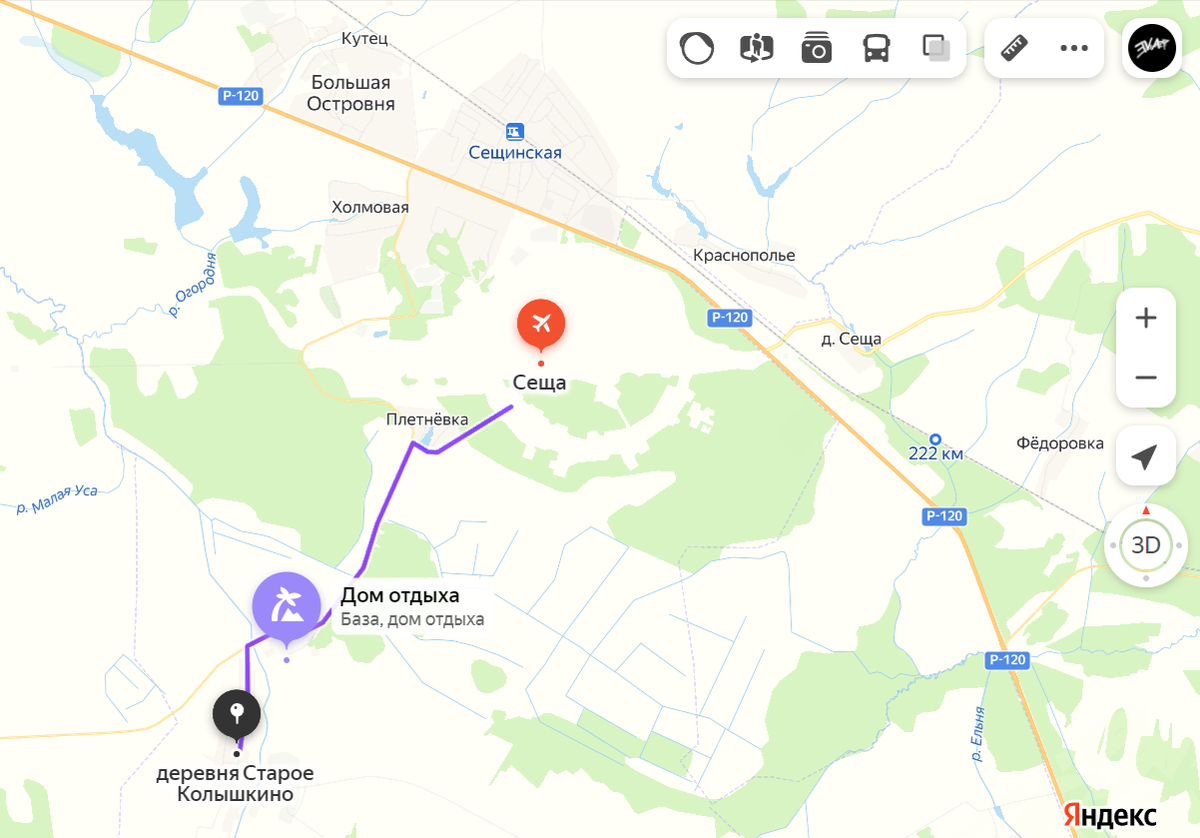Click the Плетнёвка village label
This screenshot has height=838, width=1200.
click(427, 420)
